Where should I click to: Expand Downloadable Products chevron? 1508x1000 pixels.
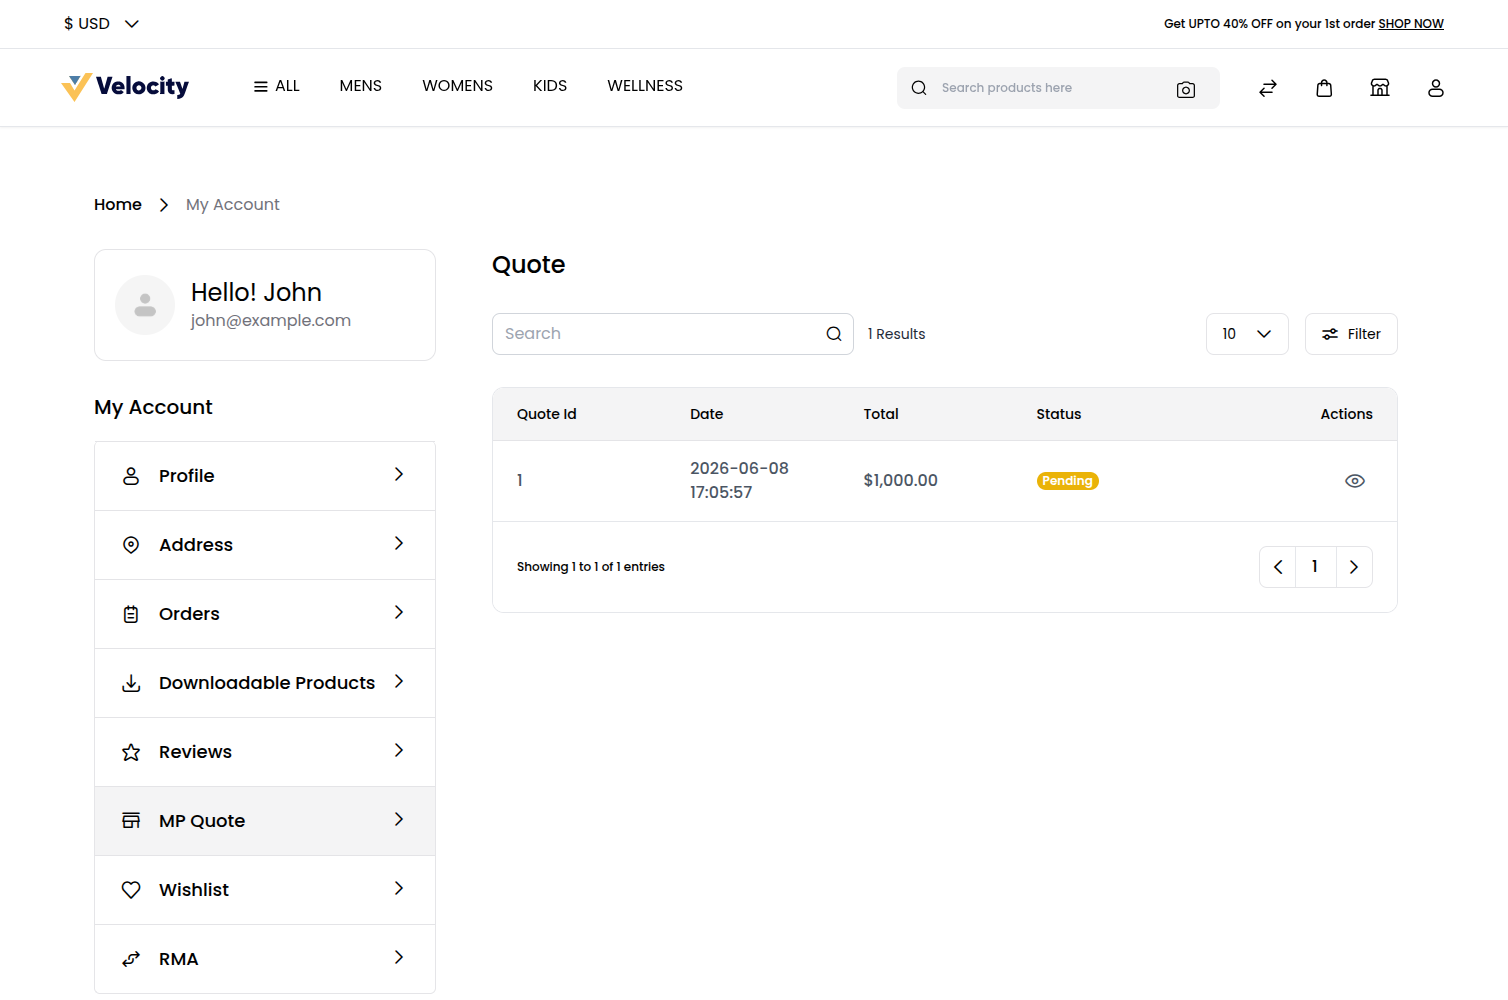pos(399,681)
